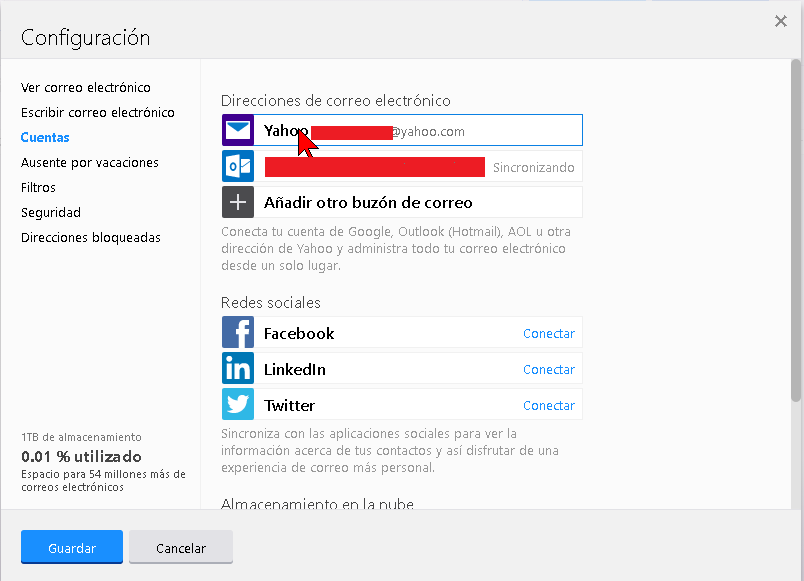Connect the Twitter account
804x581 pixels.
pyautogui.click(x=549, y=406)
